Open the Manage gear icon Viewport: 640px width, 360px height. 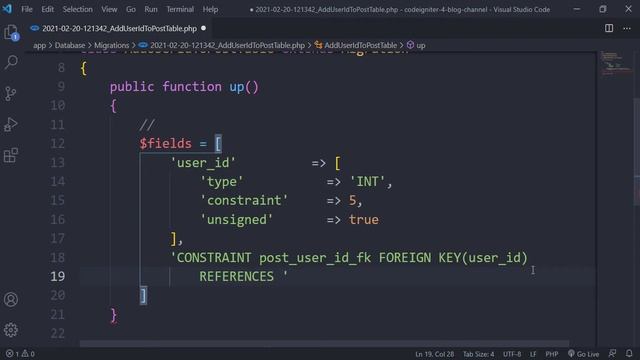pyautogui.click(x=11, y=330)
